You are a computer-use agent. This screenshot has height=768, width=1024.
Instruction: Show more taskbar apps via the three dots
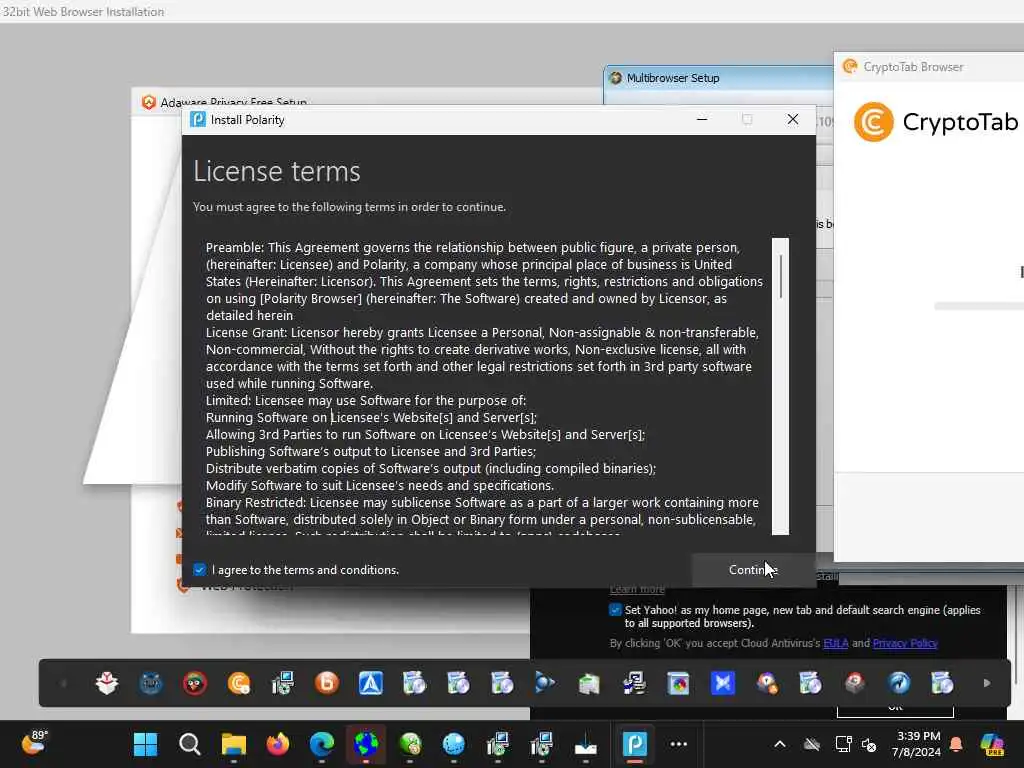tap(679, 744)
